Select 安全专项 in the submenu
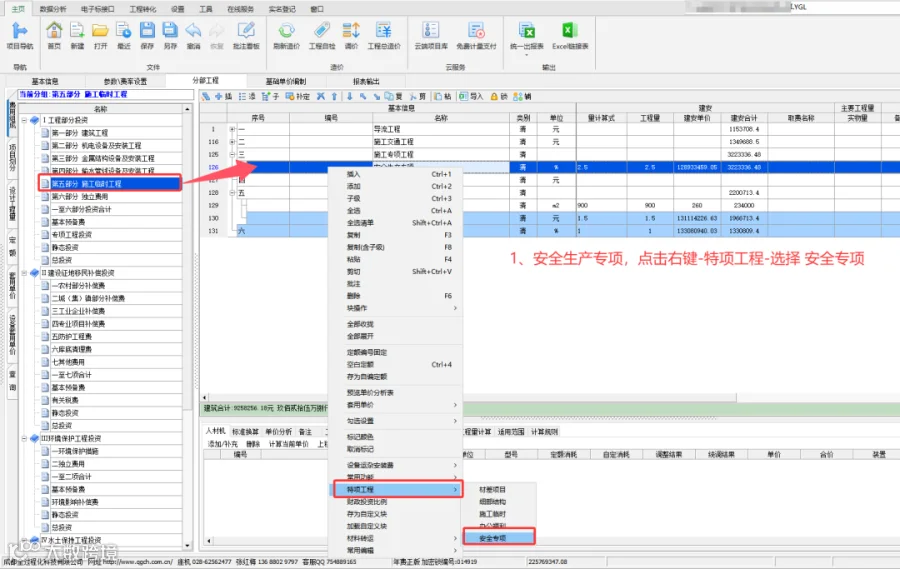 click(x=499, y=537)
